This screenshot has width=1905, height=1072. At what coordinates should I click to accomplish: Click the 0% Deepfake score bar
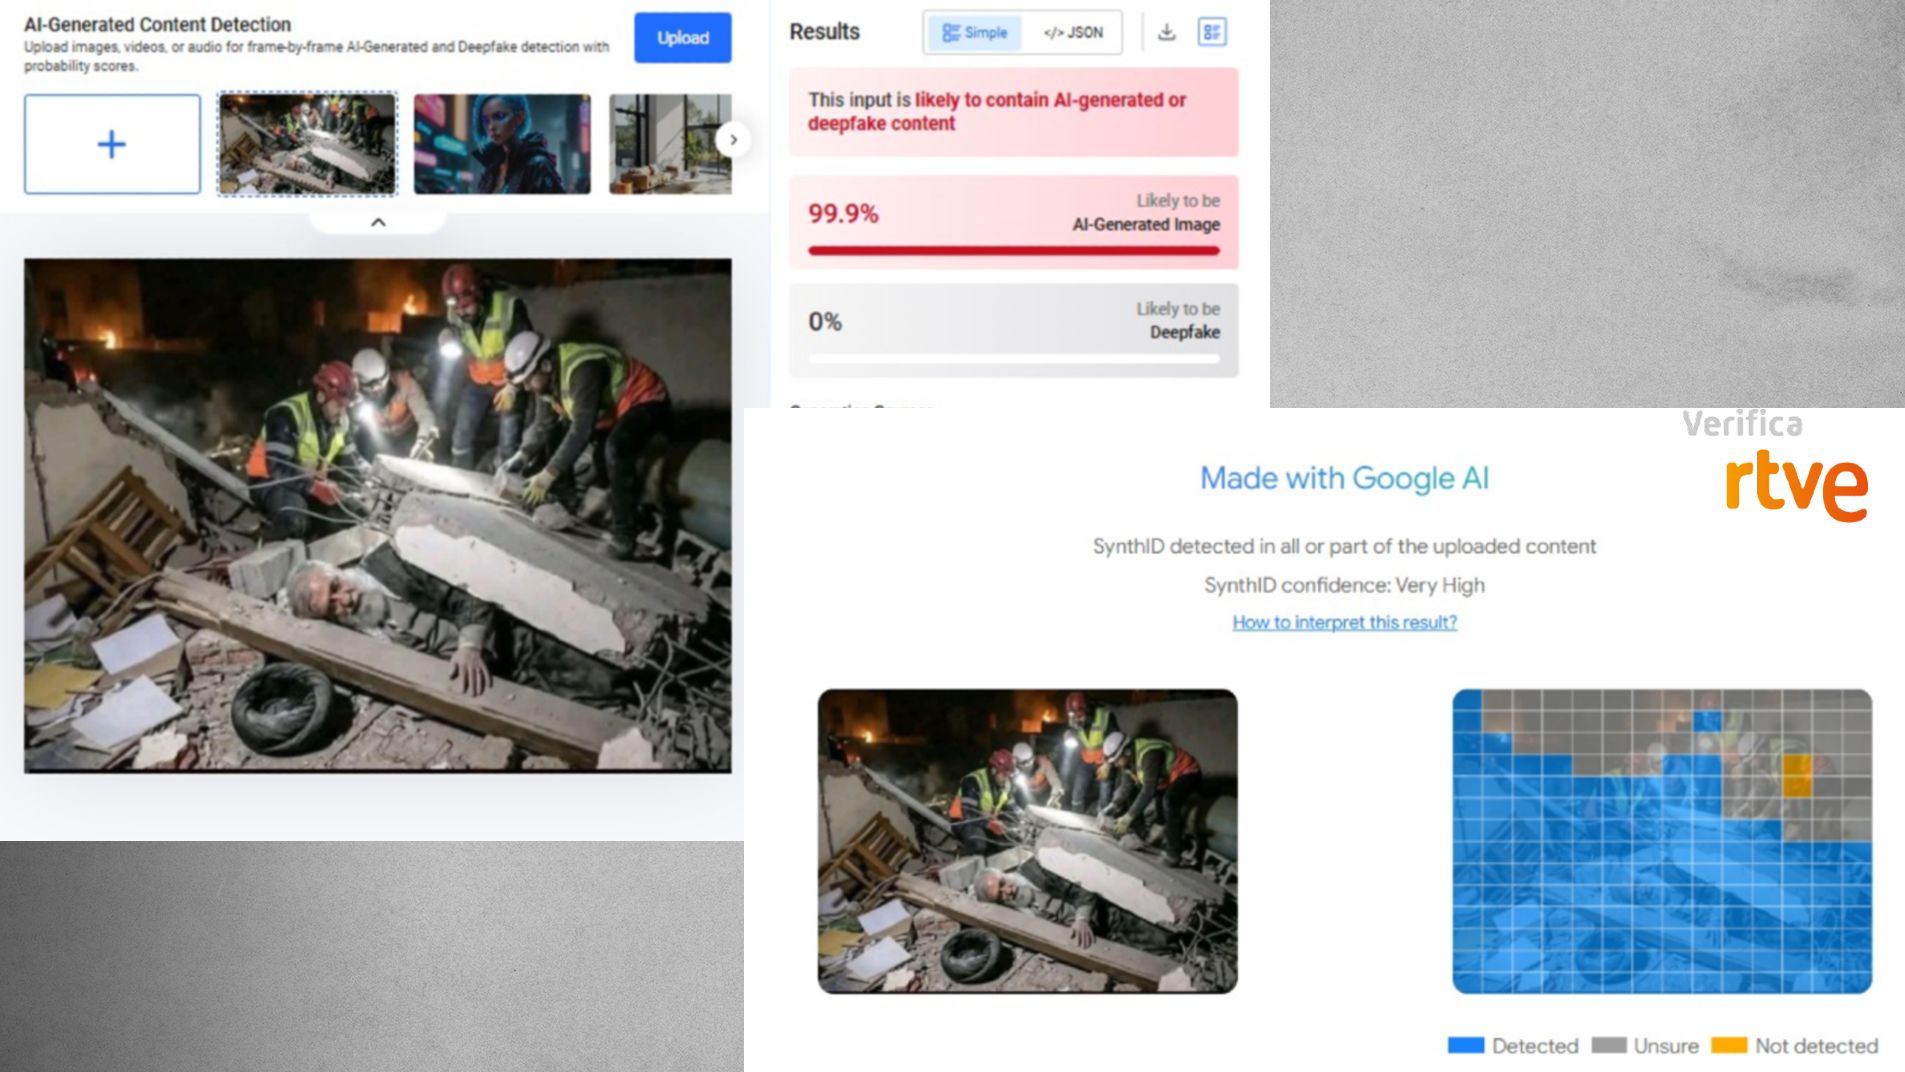click(1013, 357)
